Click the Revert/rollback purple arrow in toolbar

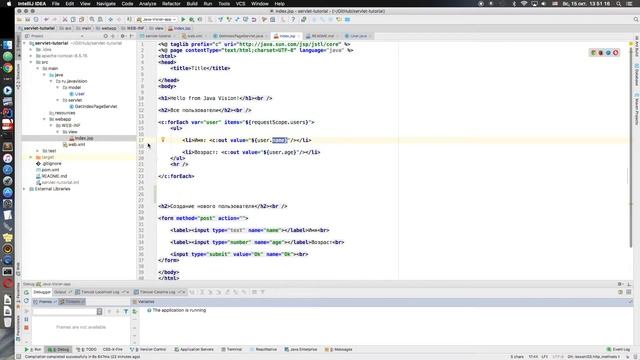click(253, 19)
